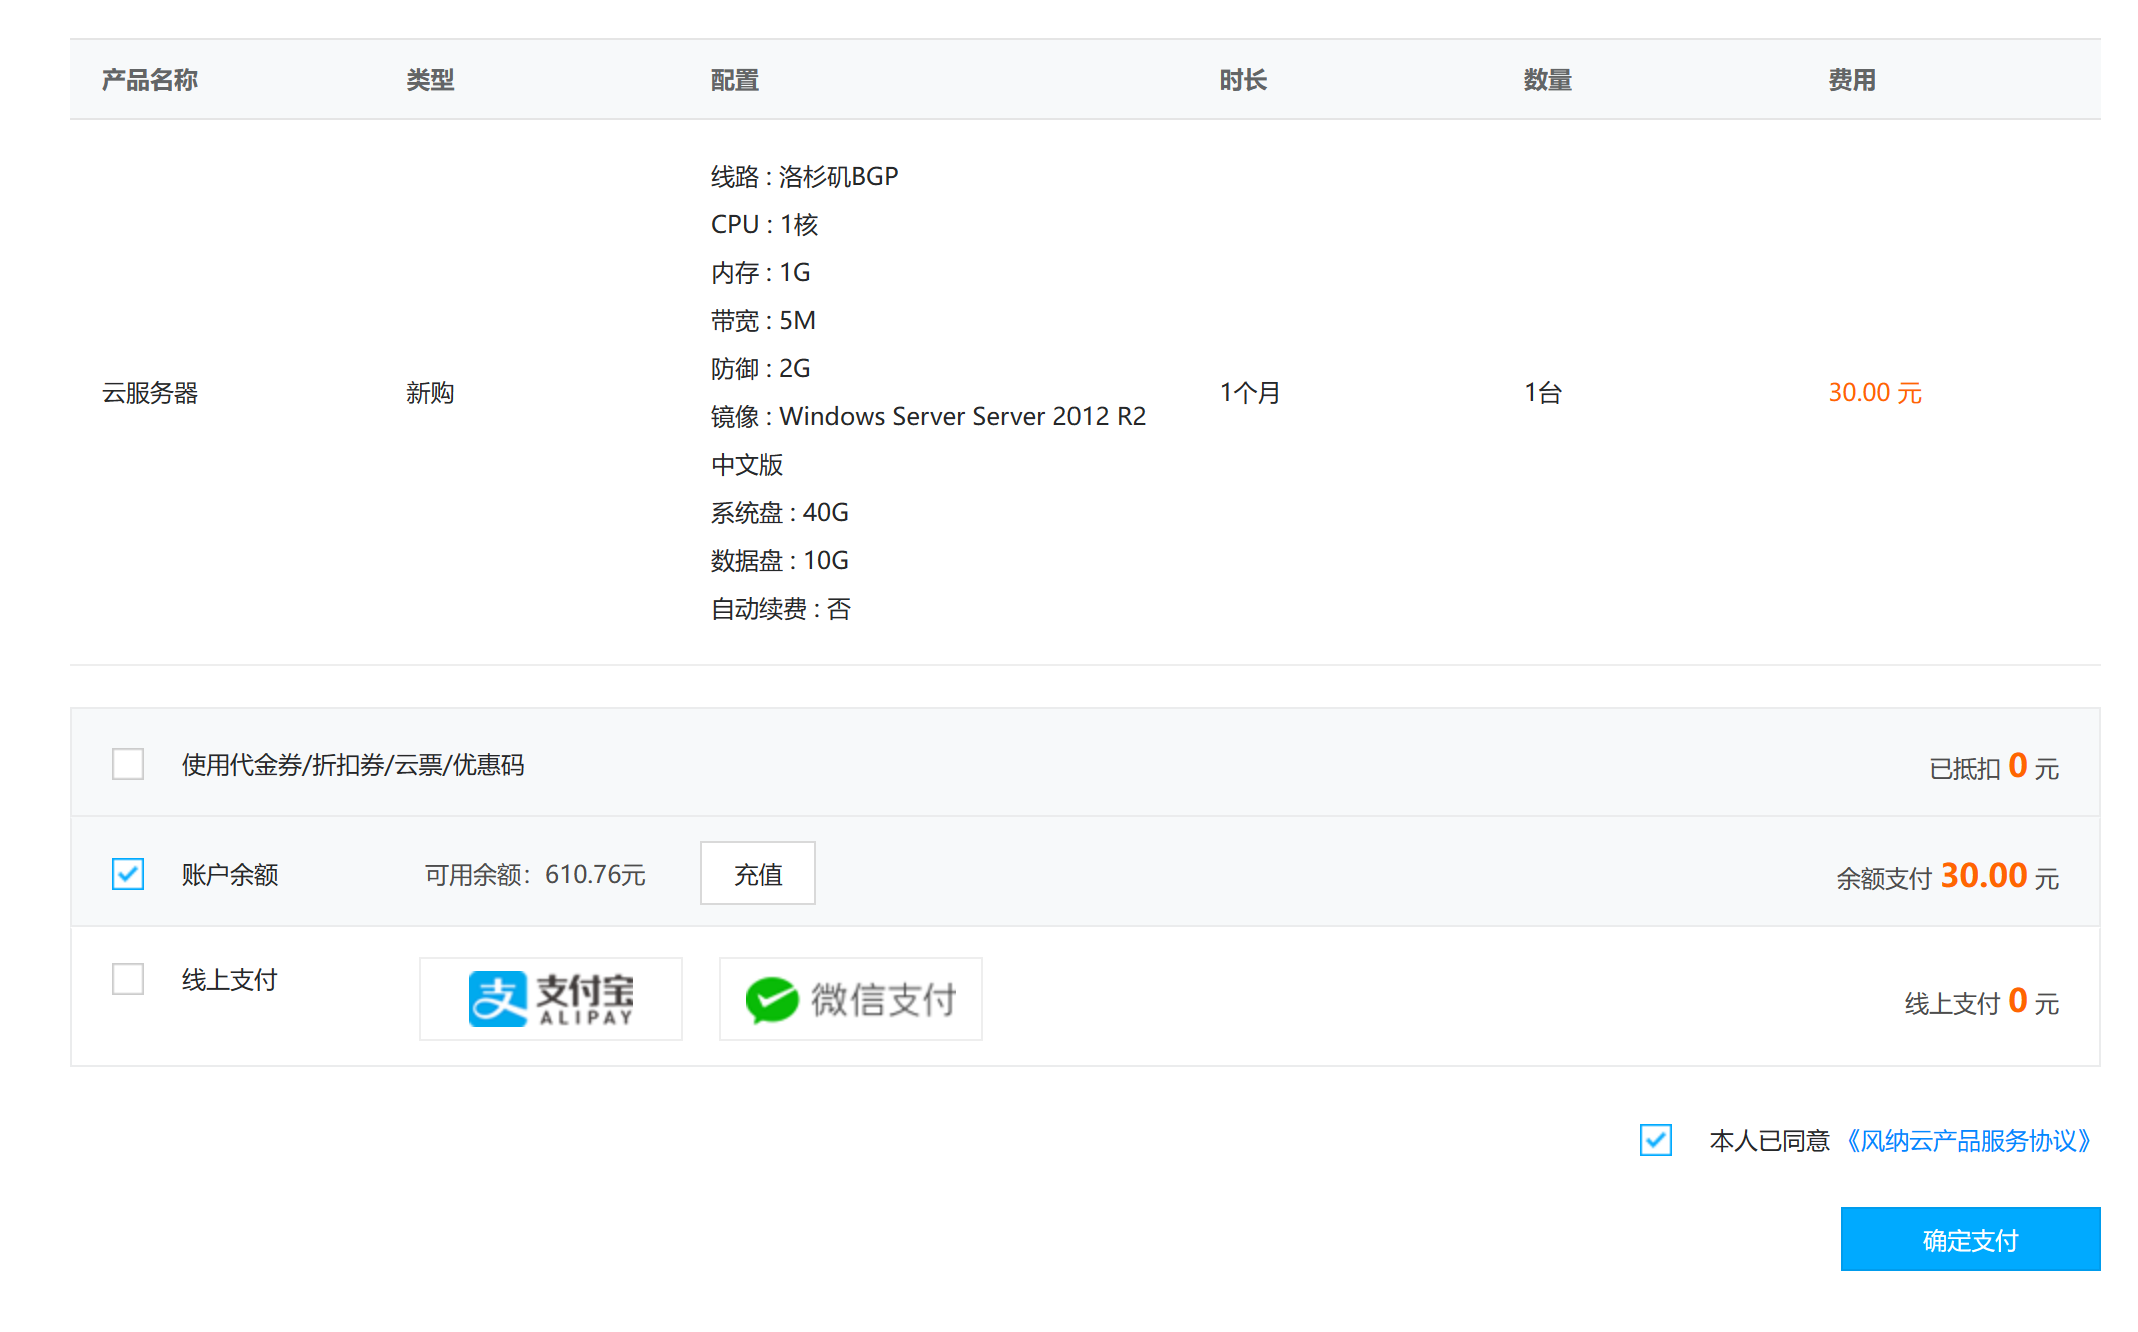
Task: Enable the 线上支付 payment method
Action: click(127, 979)
